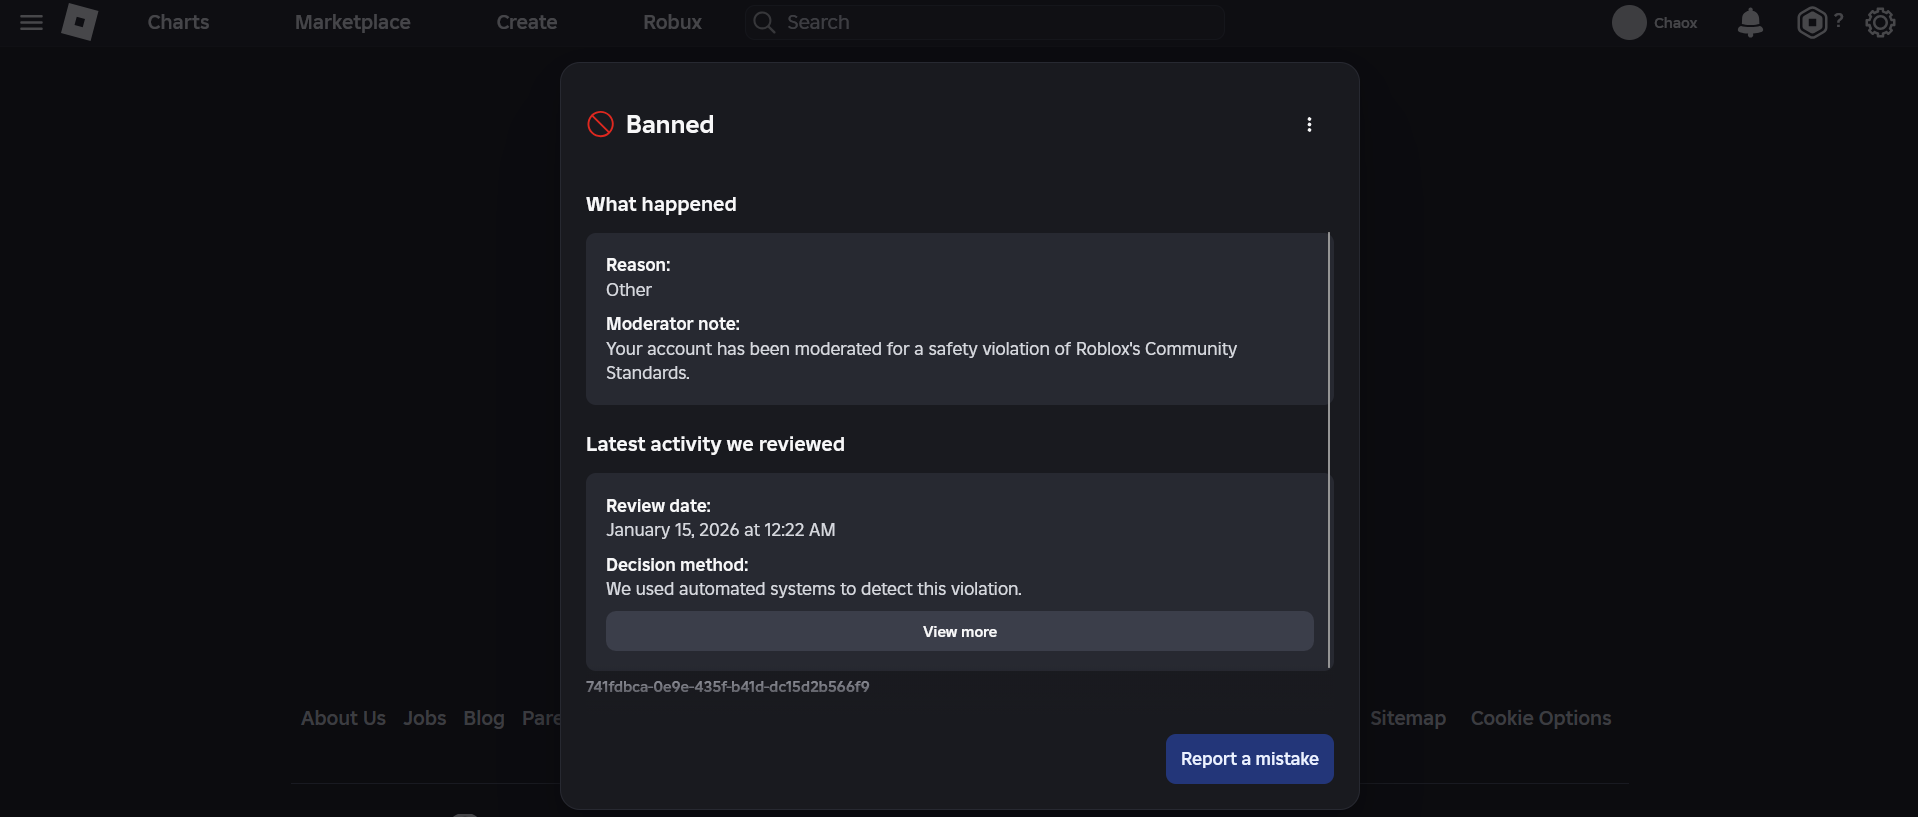The height and width of the screenshot is (817, 1918).
Task: Open the Blog footer link
Action: tap(484, 718)
